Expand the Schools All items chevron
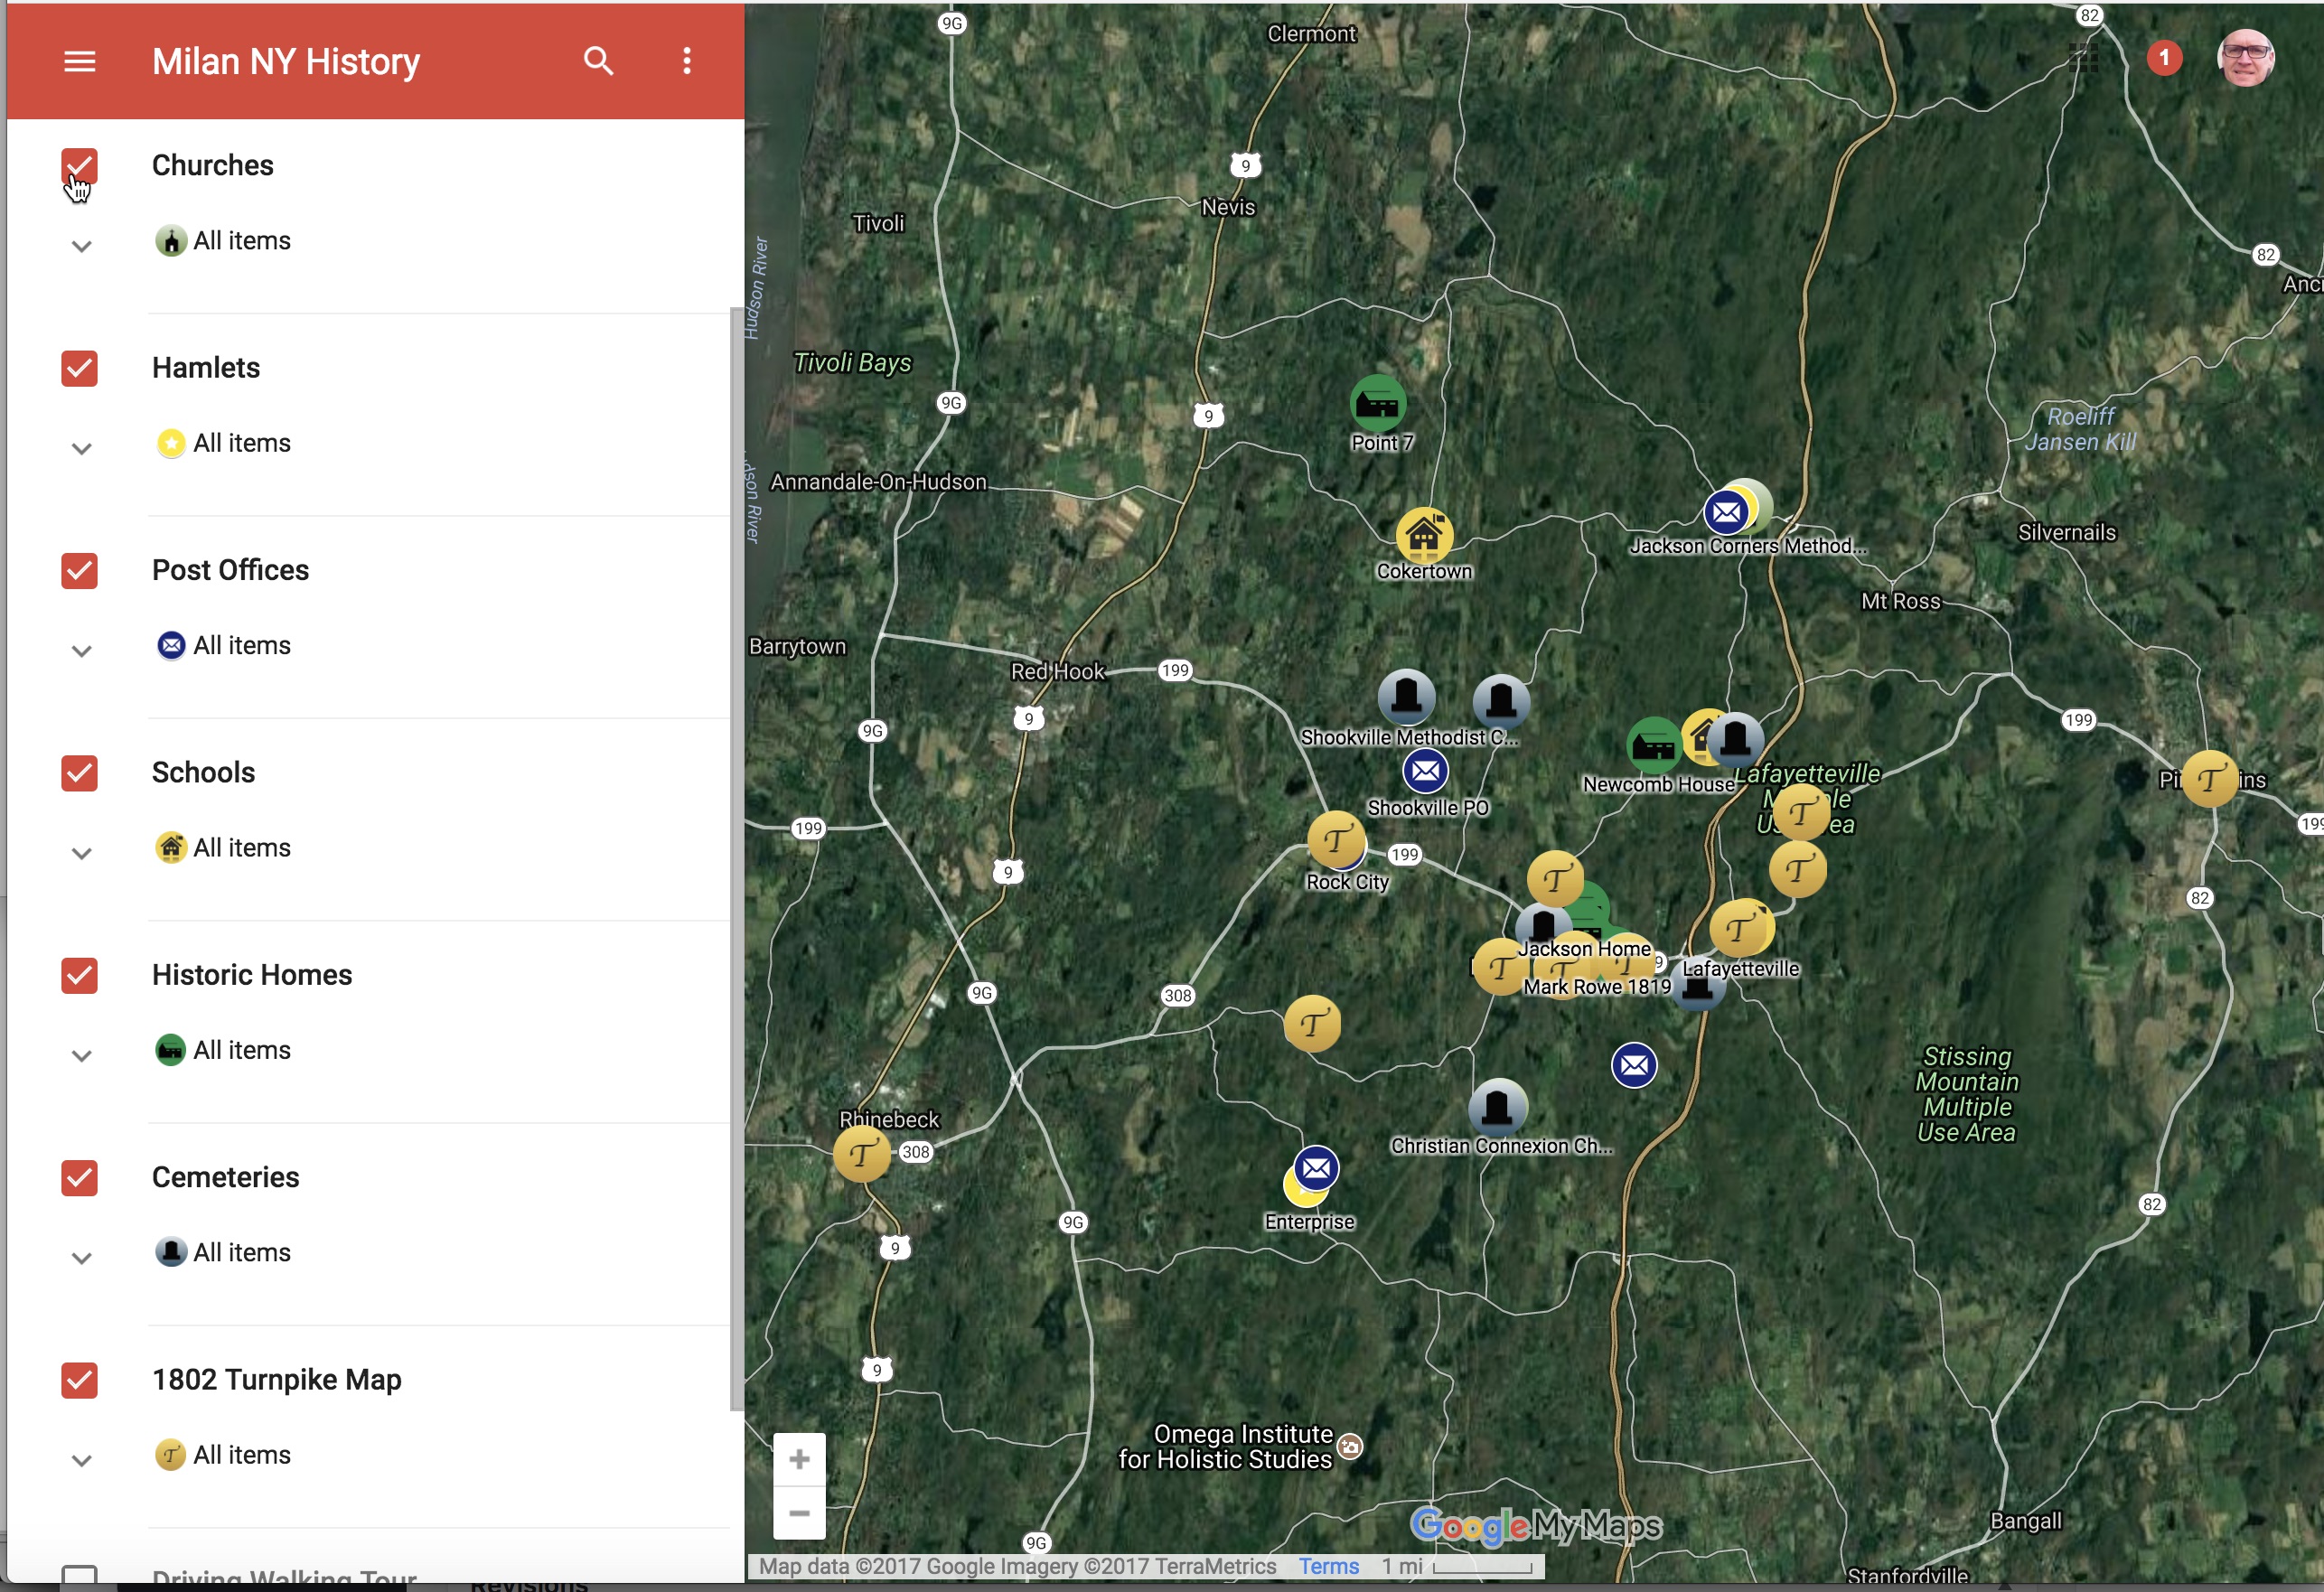 [x=82, y=853]
